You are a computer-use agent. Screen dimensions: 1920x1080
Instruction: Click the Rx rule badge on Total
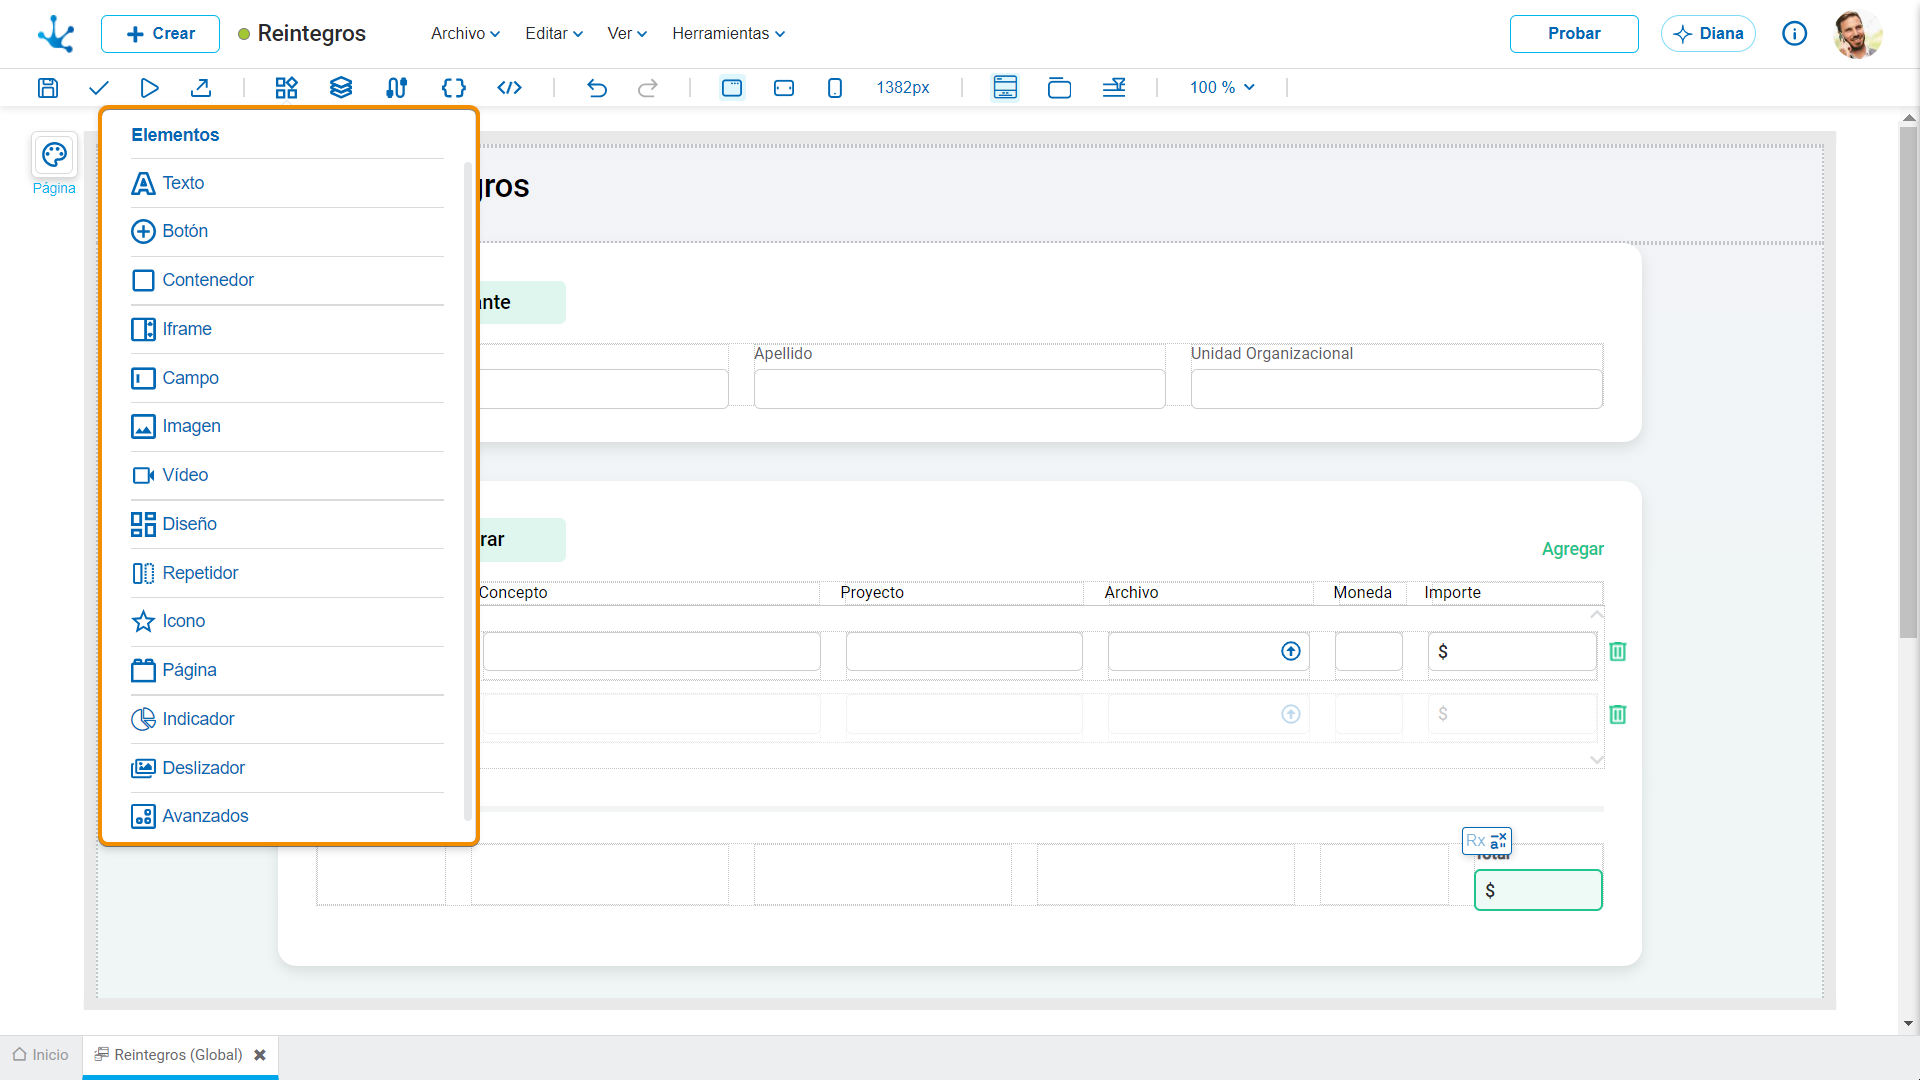click(1486, 841)
